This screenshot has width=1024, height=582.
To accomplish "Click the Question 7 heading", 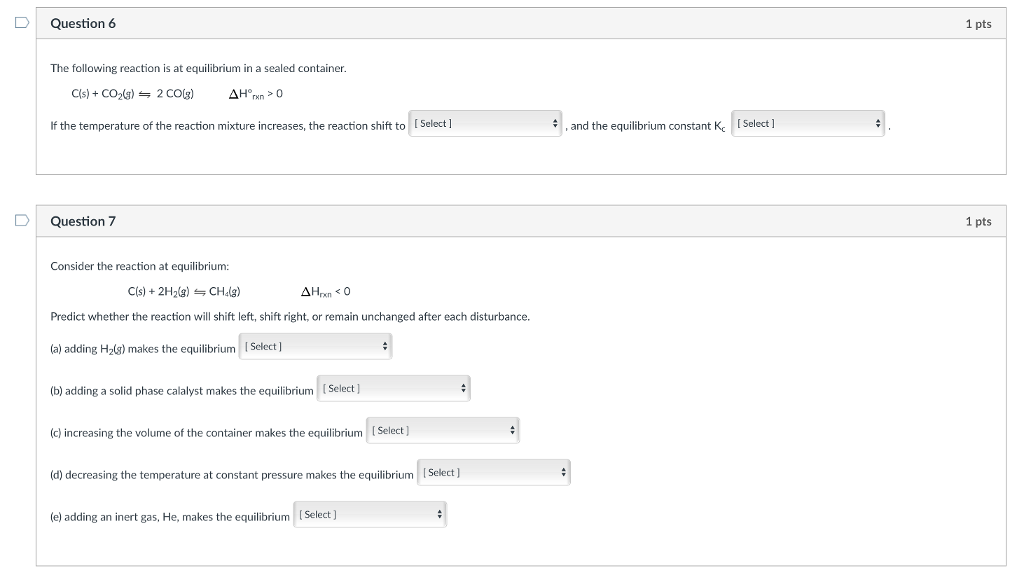I will click(83, 221).
